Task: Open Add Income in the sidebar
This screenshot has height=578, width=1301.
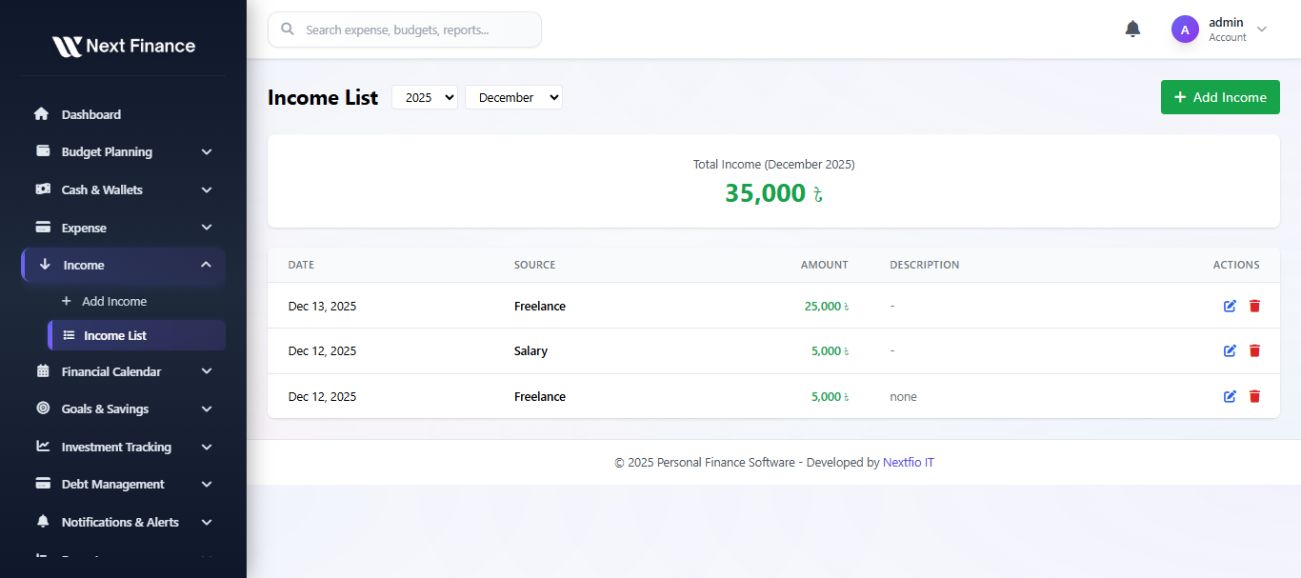Action: pos(114,301)
